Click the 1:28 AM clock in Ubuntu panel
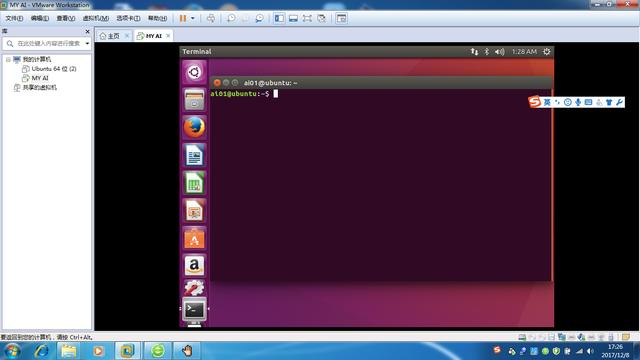 (x=524, y=51)
